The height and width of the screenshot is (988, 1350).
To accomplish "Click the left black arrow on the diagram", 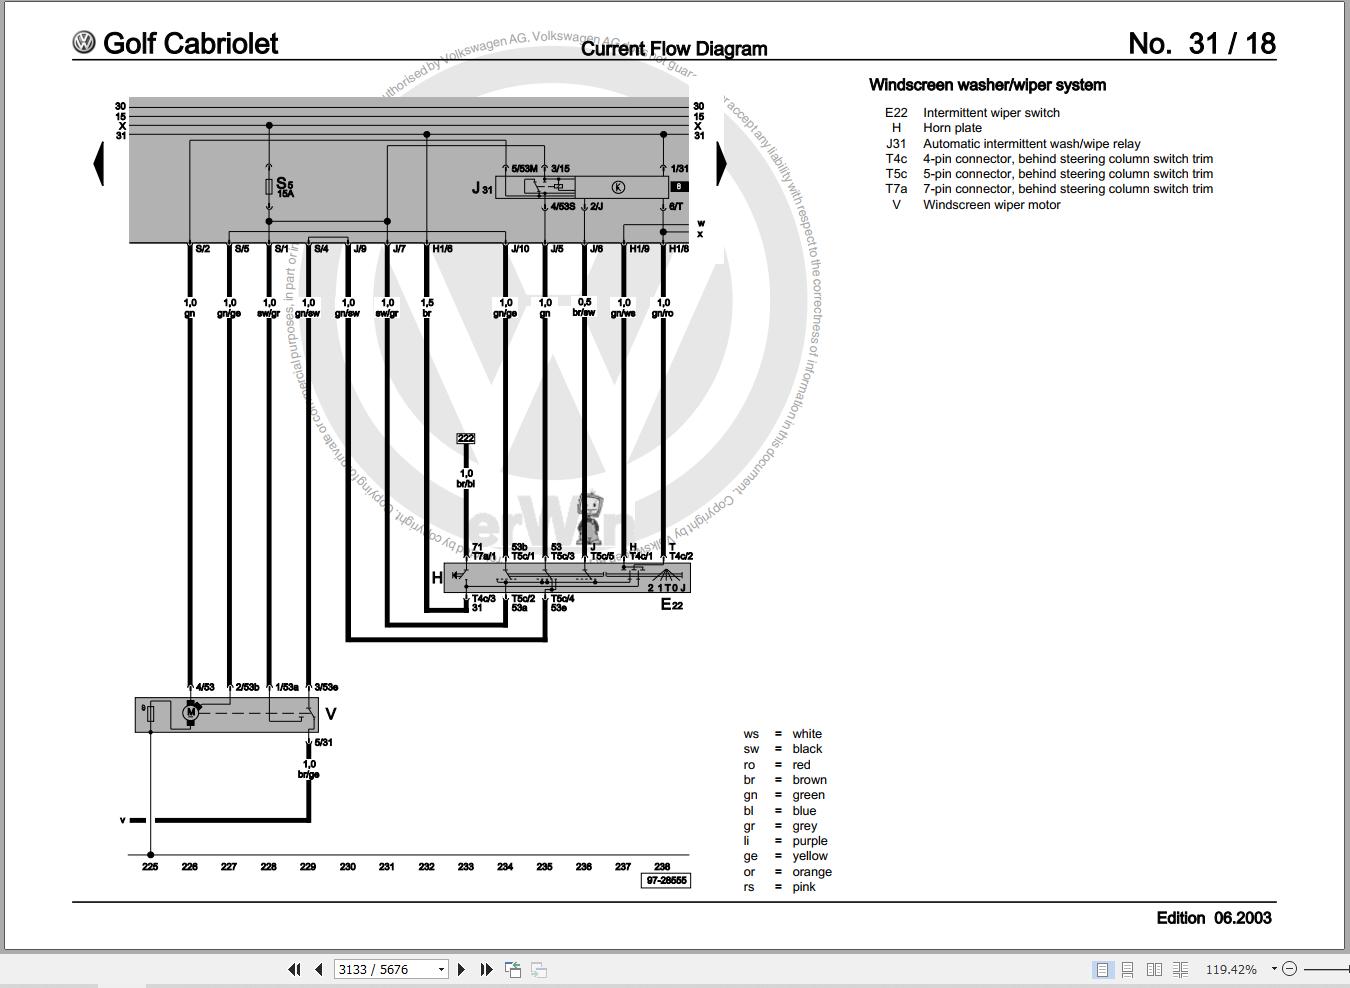I will pos(98,164).
